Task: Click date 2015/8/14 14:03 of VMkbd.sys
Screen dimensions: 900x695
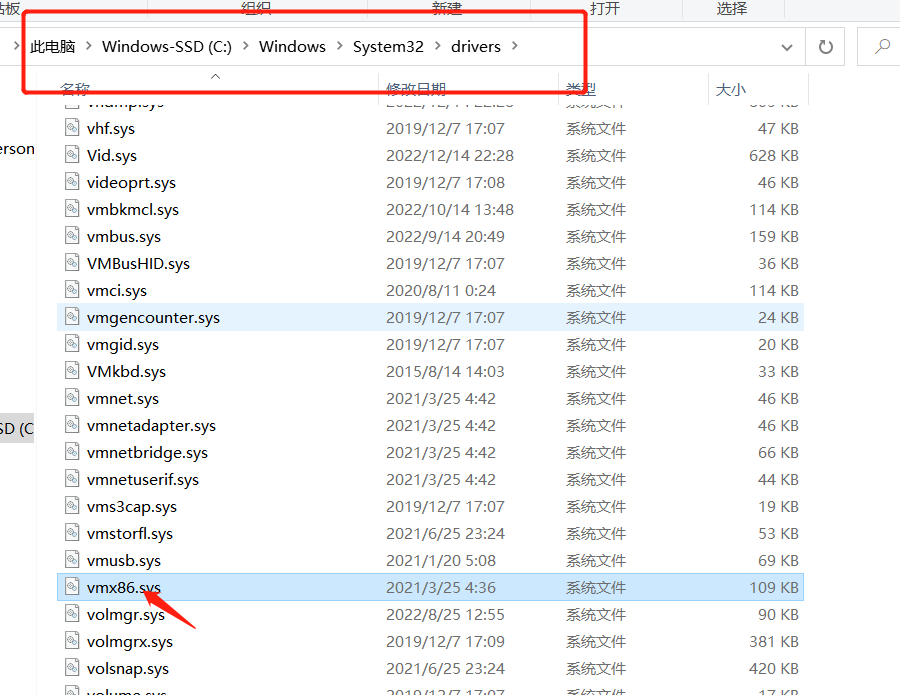Action: 445,372
